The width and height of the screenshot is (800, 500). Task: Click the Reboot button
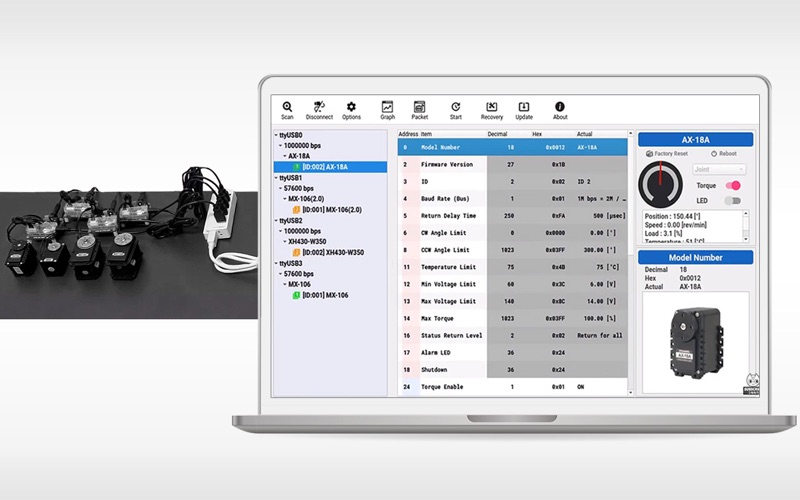[x=723, y=154]
